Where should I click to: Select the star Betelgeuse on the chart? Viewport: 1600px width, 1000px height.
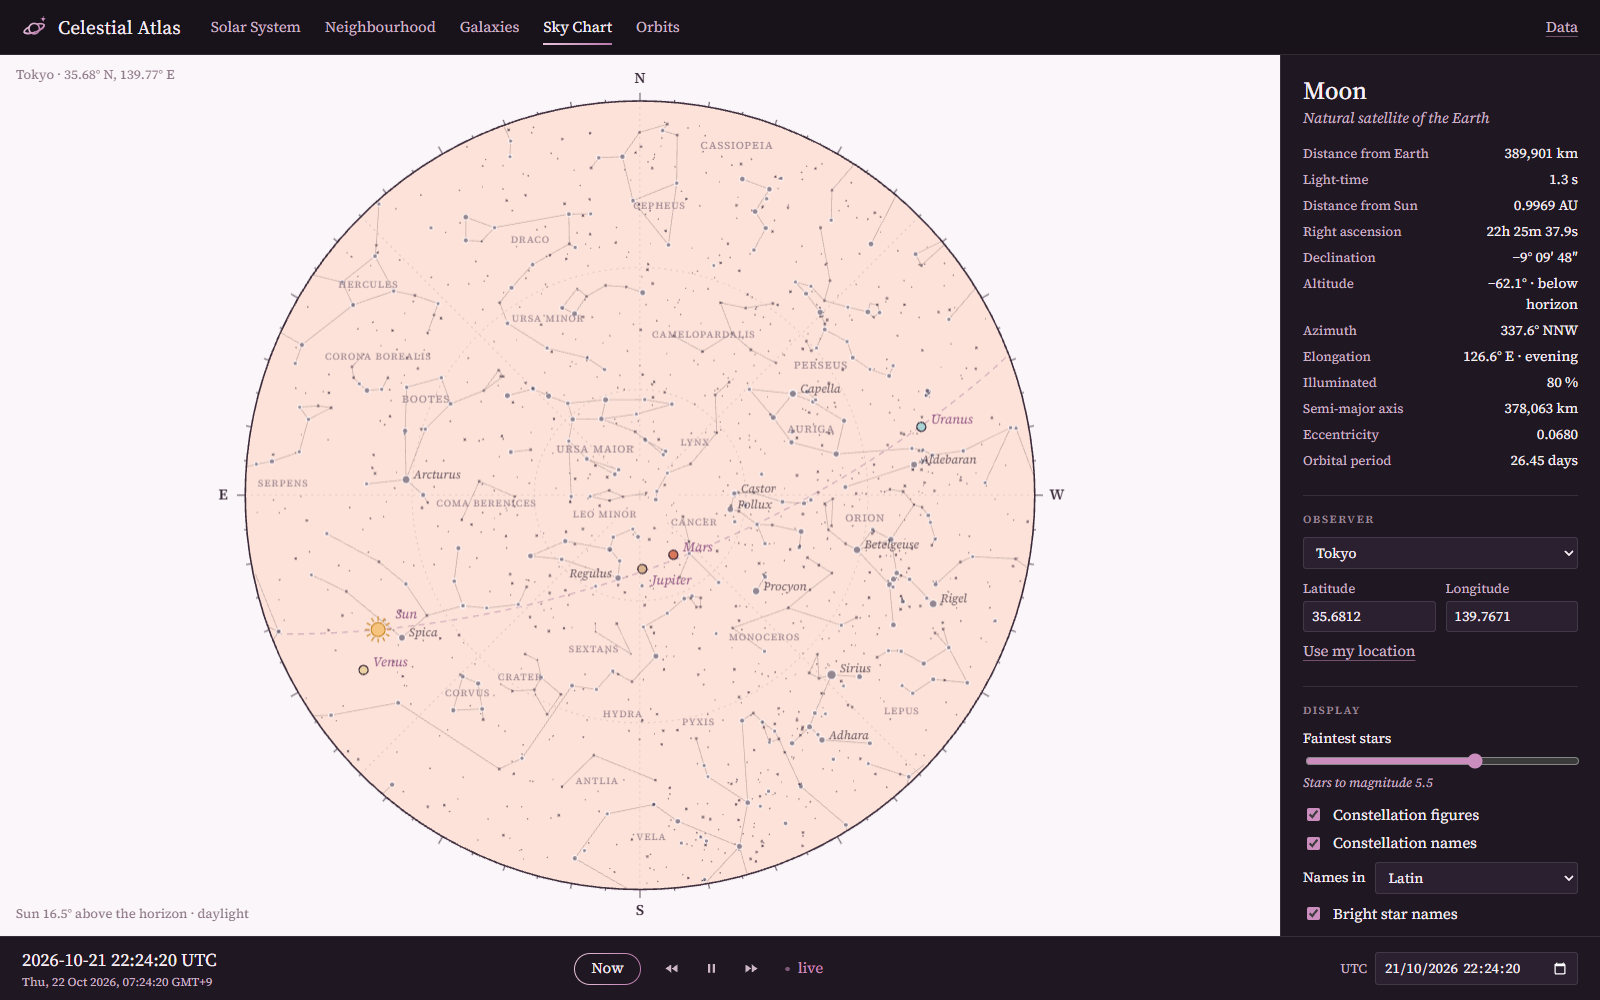coord(857,549)
